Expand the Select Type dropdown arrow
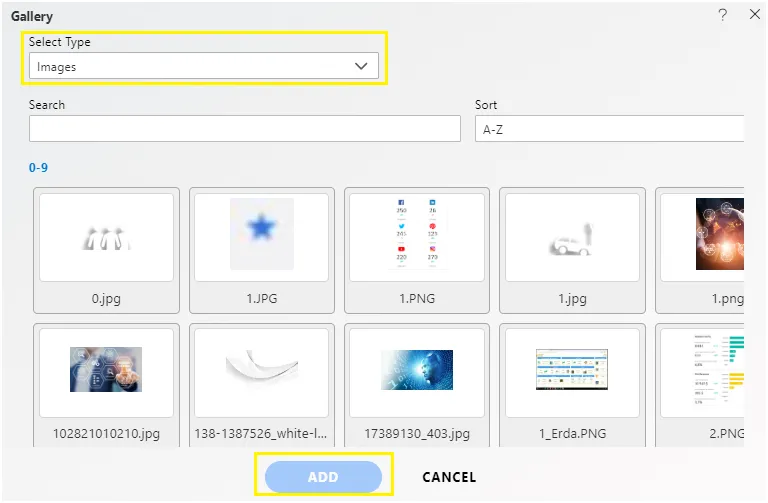The width and height of the screenshot is (768, 503). 361,66
